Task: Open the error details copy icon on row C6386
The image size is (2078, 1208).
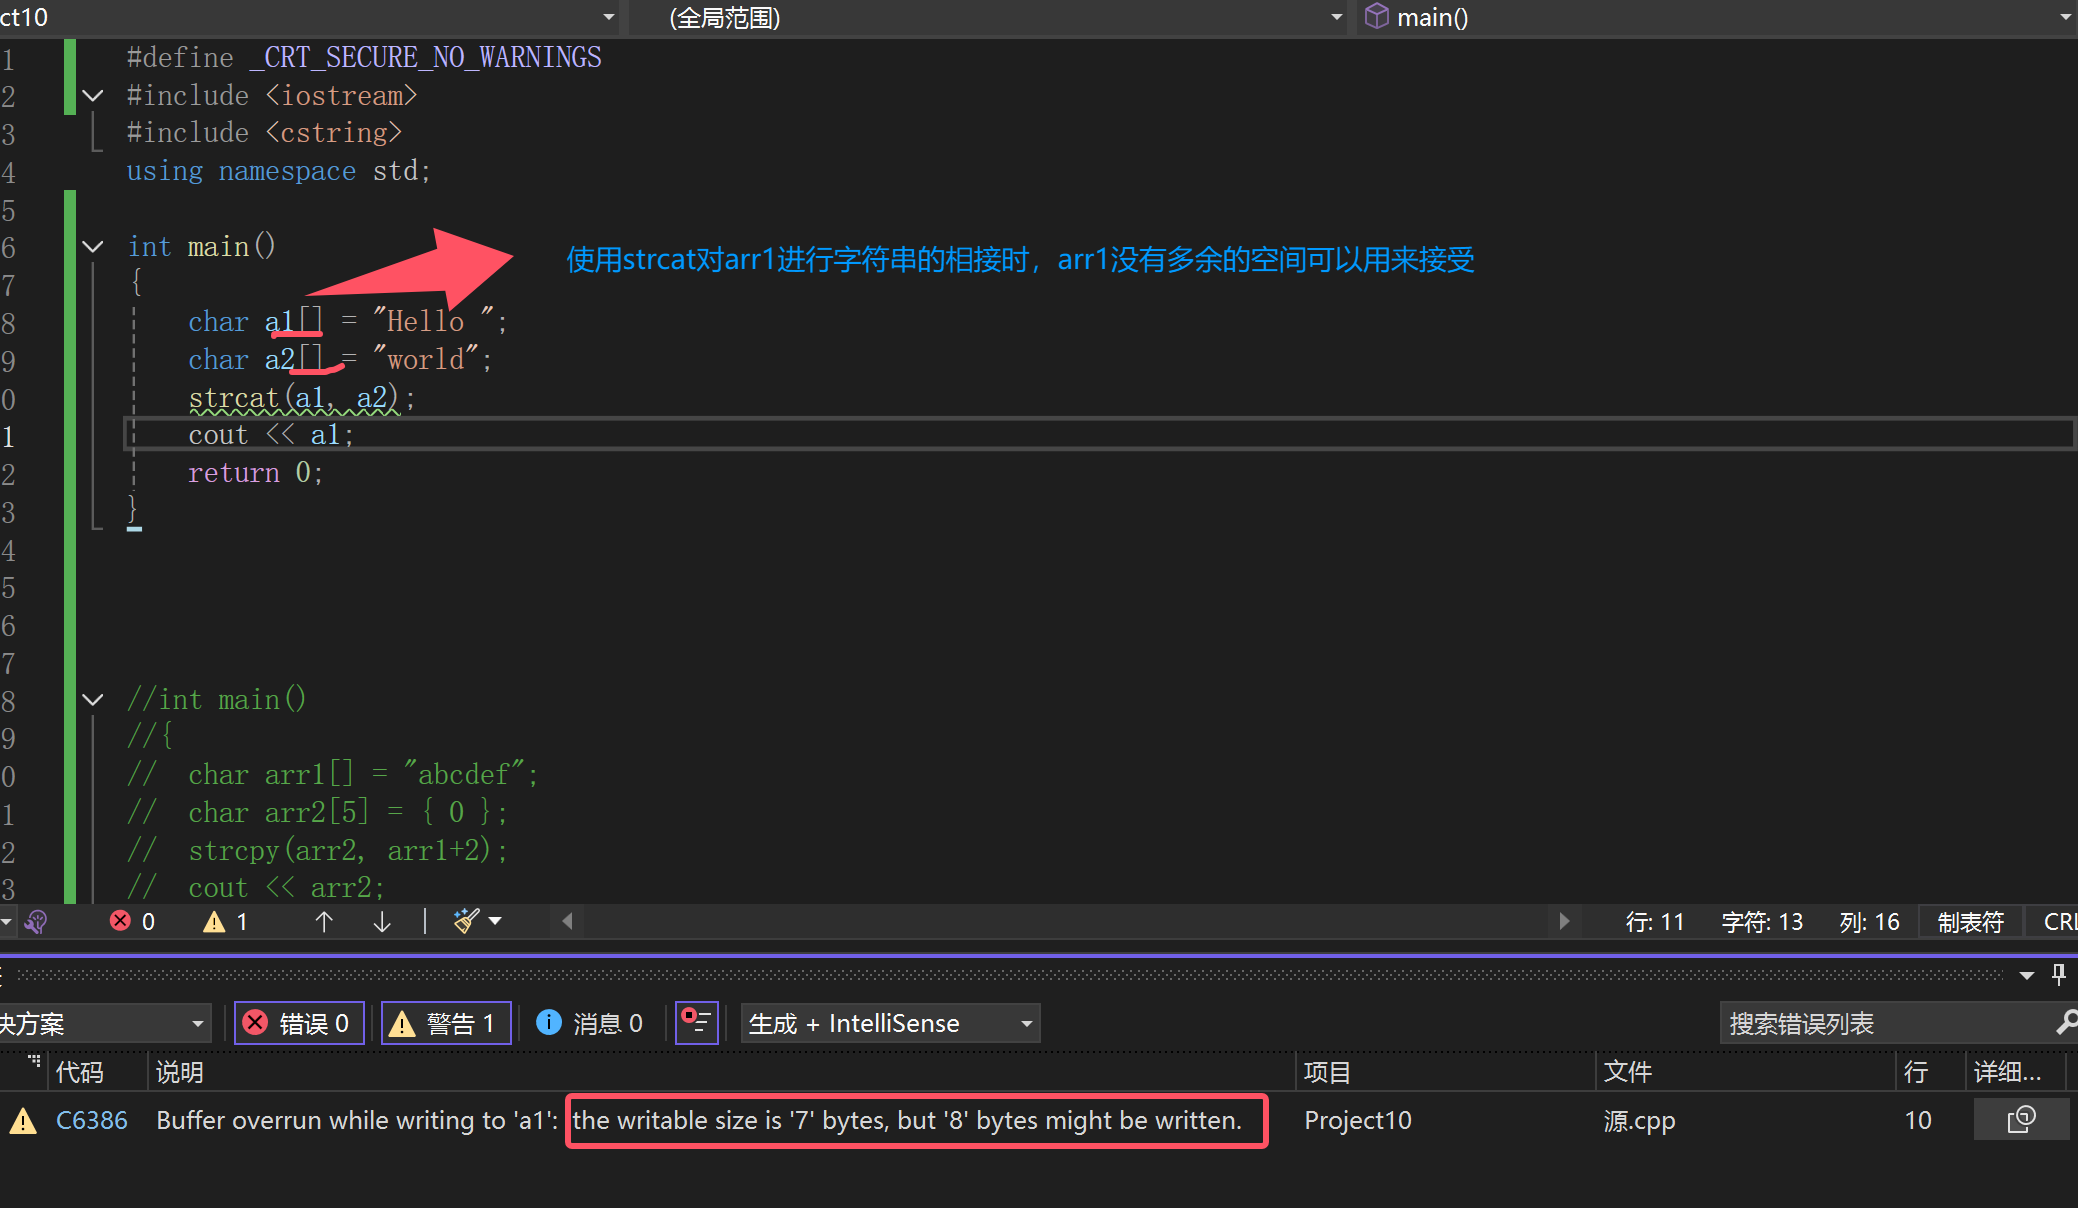Action: [x=2022, y=1119]
